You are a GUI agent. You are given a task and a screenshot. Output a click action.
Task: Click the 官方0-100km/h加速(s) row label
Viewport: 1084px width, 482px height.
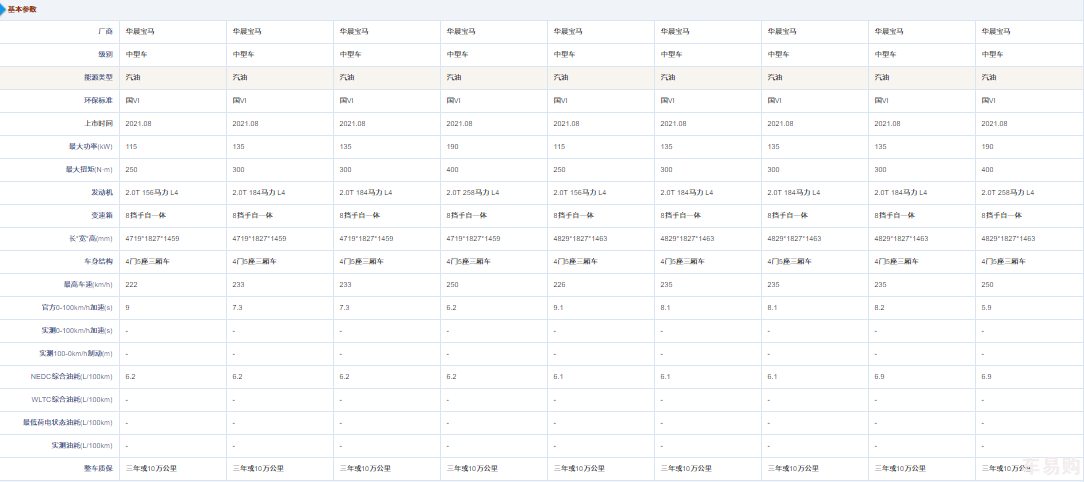(77, 308)
